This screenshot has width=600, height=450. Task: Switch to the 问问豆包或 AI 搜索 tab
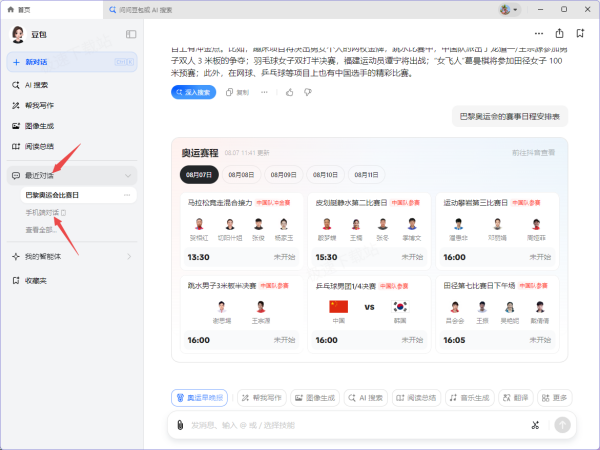141,10
